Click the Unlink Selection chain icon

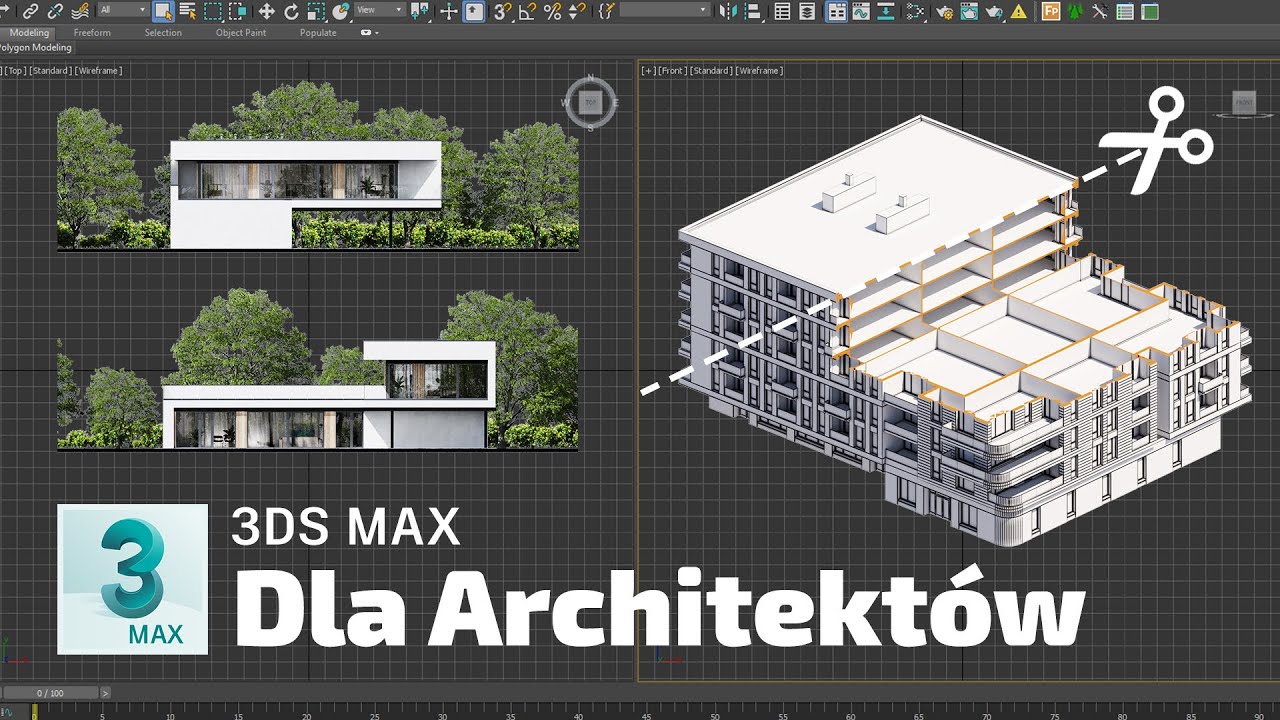55,11
